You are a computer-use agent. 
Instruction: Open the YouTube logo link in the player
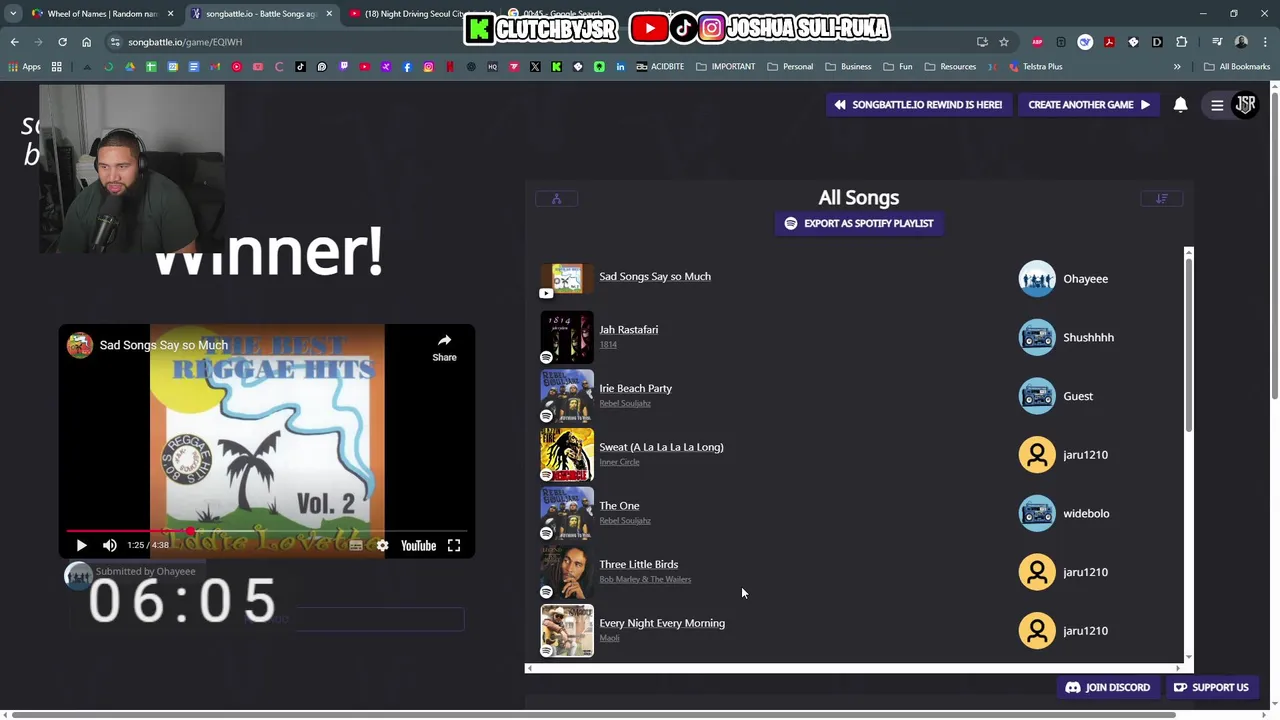(x=418, y=545)
